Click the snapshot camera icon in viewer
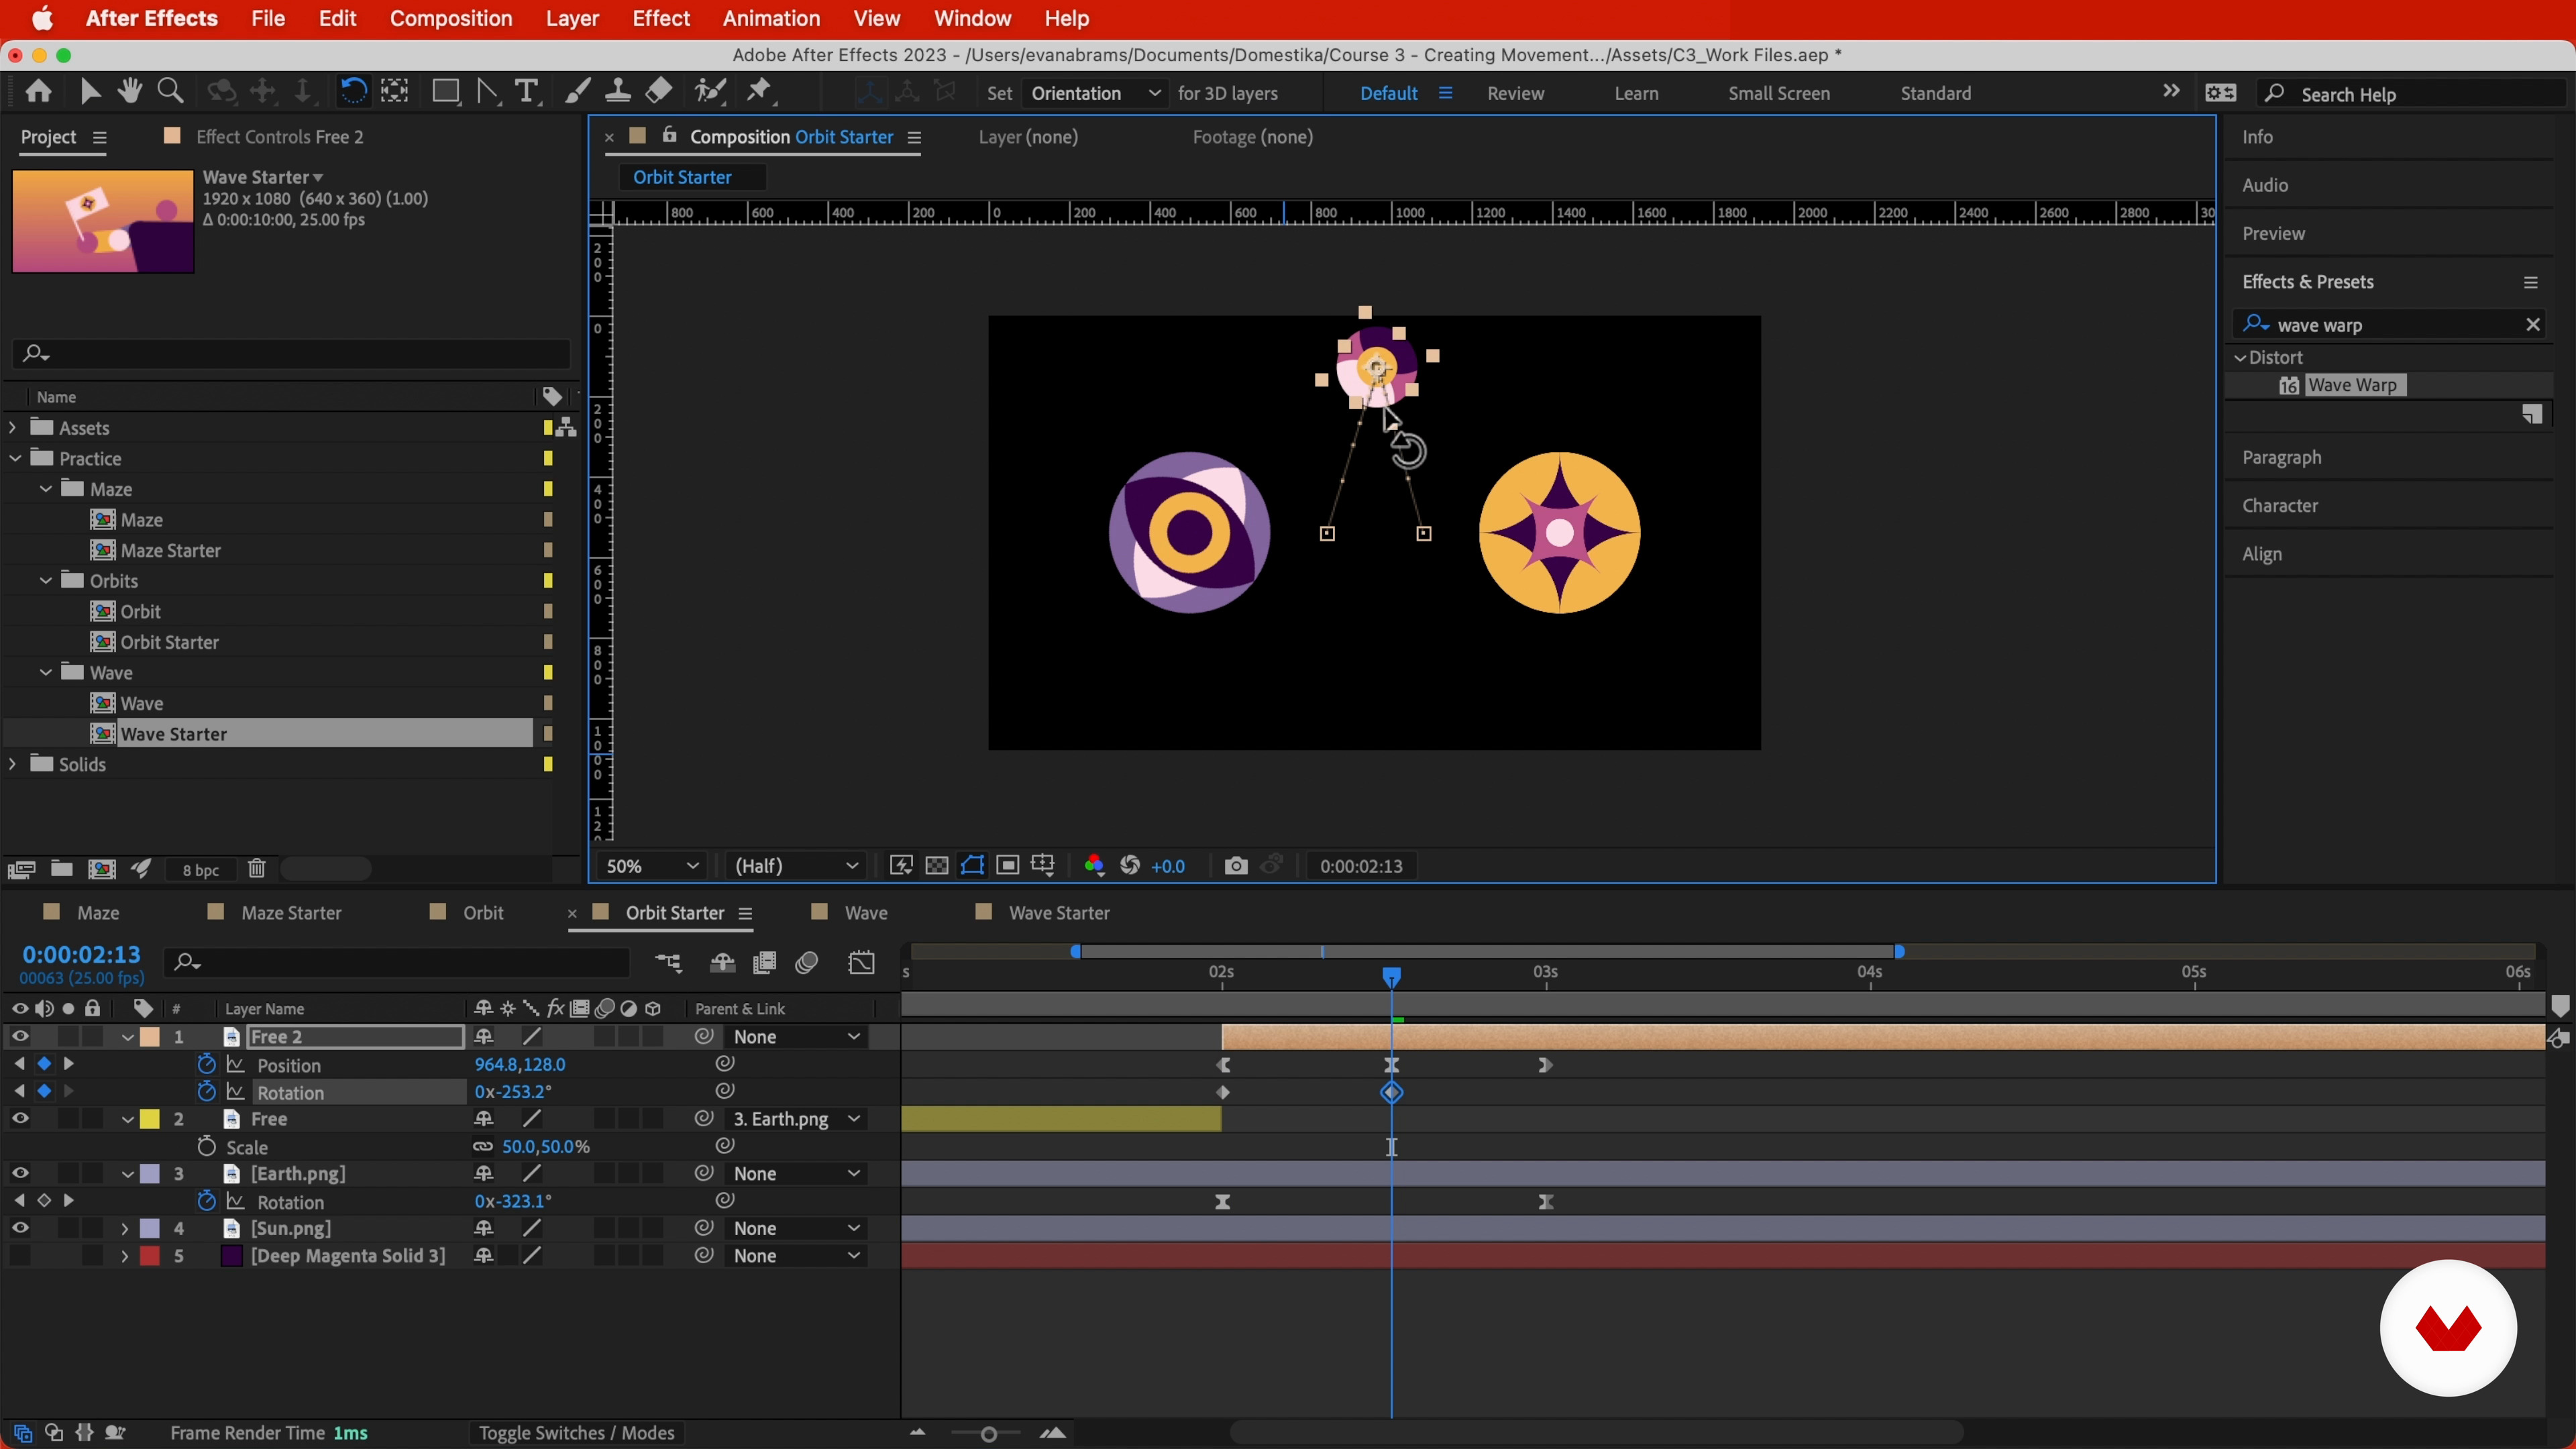The height and width of the screenshot is (1449, 2576). click(x=1236, y=866)
